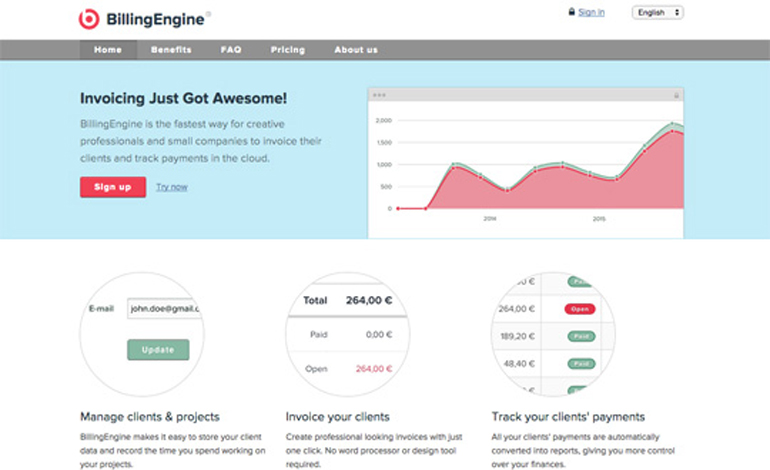Click the 2014 label on chart axis

coord(490,219)
